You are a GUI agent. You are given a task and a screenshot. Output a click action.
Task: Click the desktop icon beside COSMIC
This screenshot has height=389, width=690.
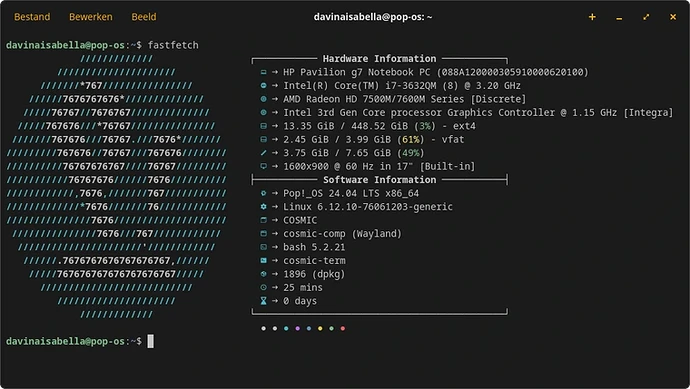263,220
